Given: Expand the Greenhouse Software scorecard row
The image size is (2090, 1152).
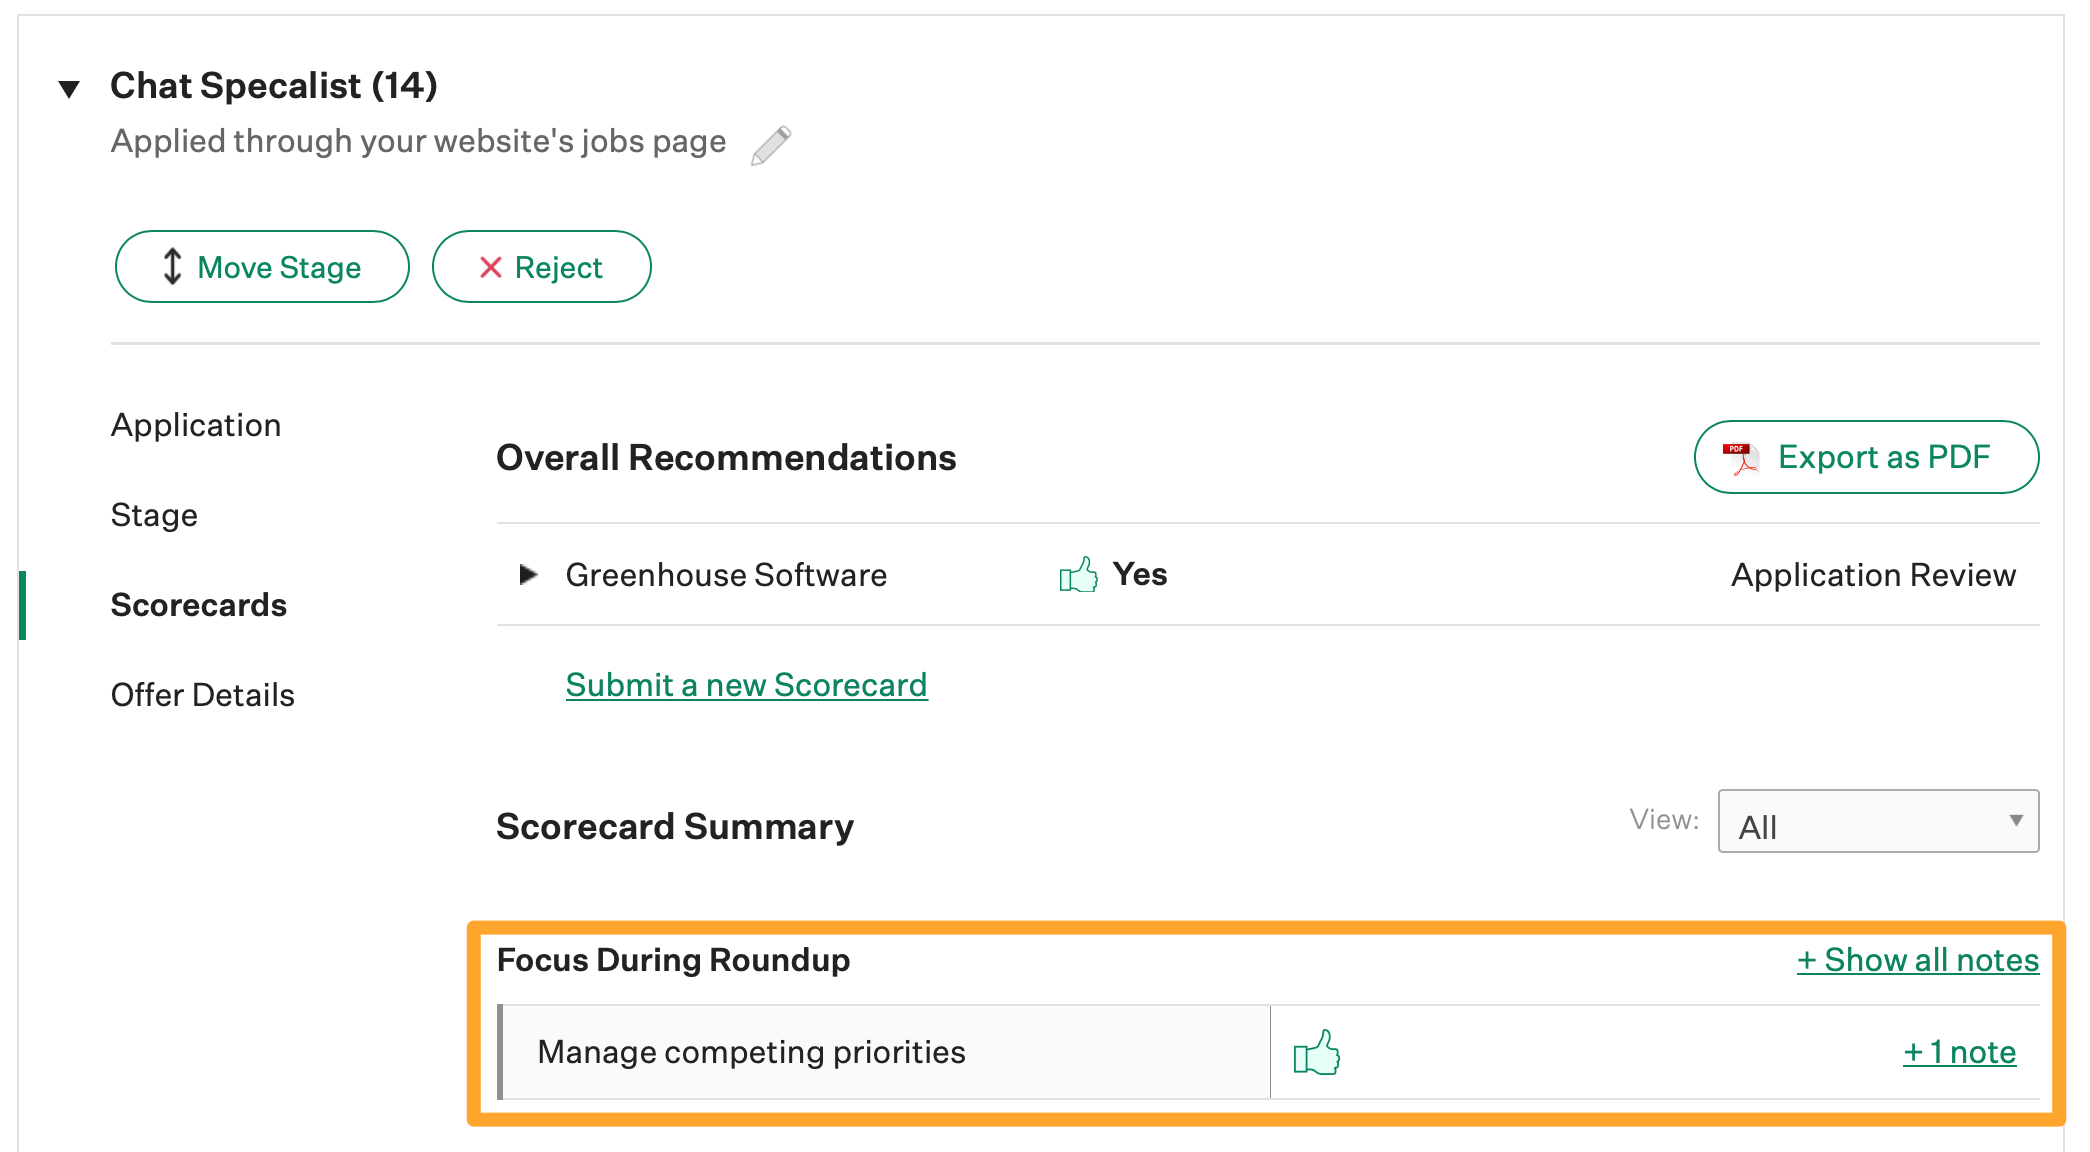Looking at the screenshot, I should (528, 575).
